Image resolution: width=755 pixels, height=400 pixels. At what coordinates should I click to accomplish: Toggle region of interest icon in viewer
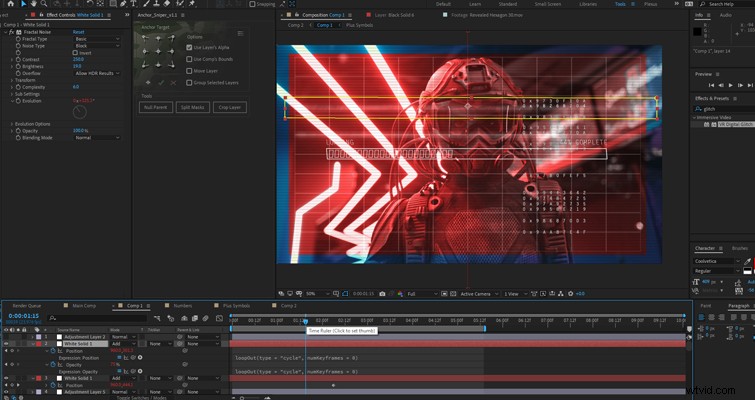coord(444,294)
